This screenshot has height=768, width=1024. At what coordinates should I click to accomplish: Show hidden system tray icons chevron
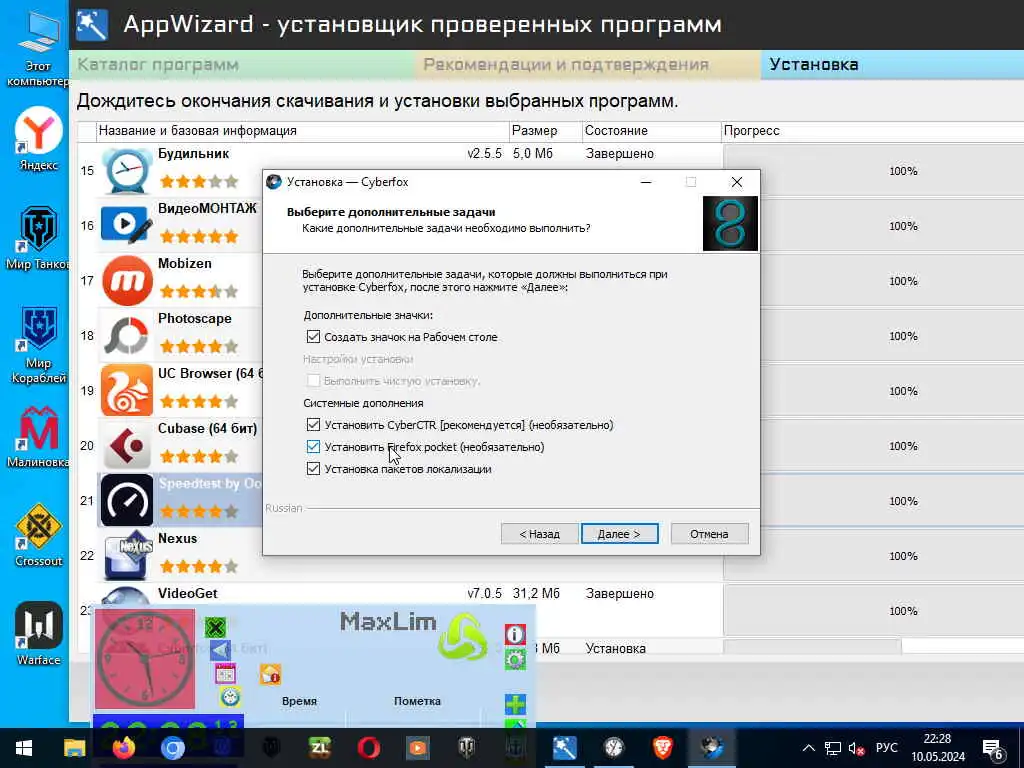(808, 748)
